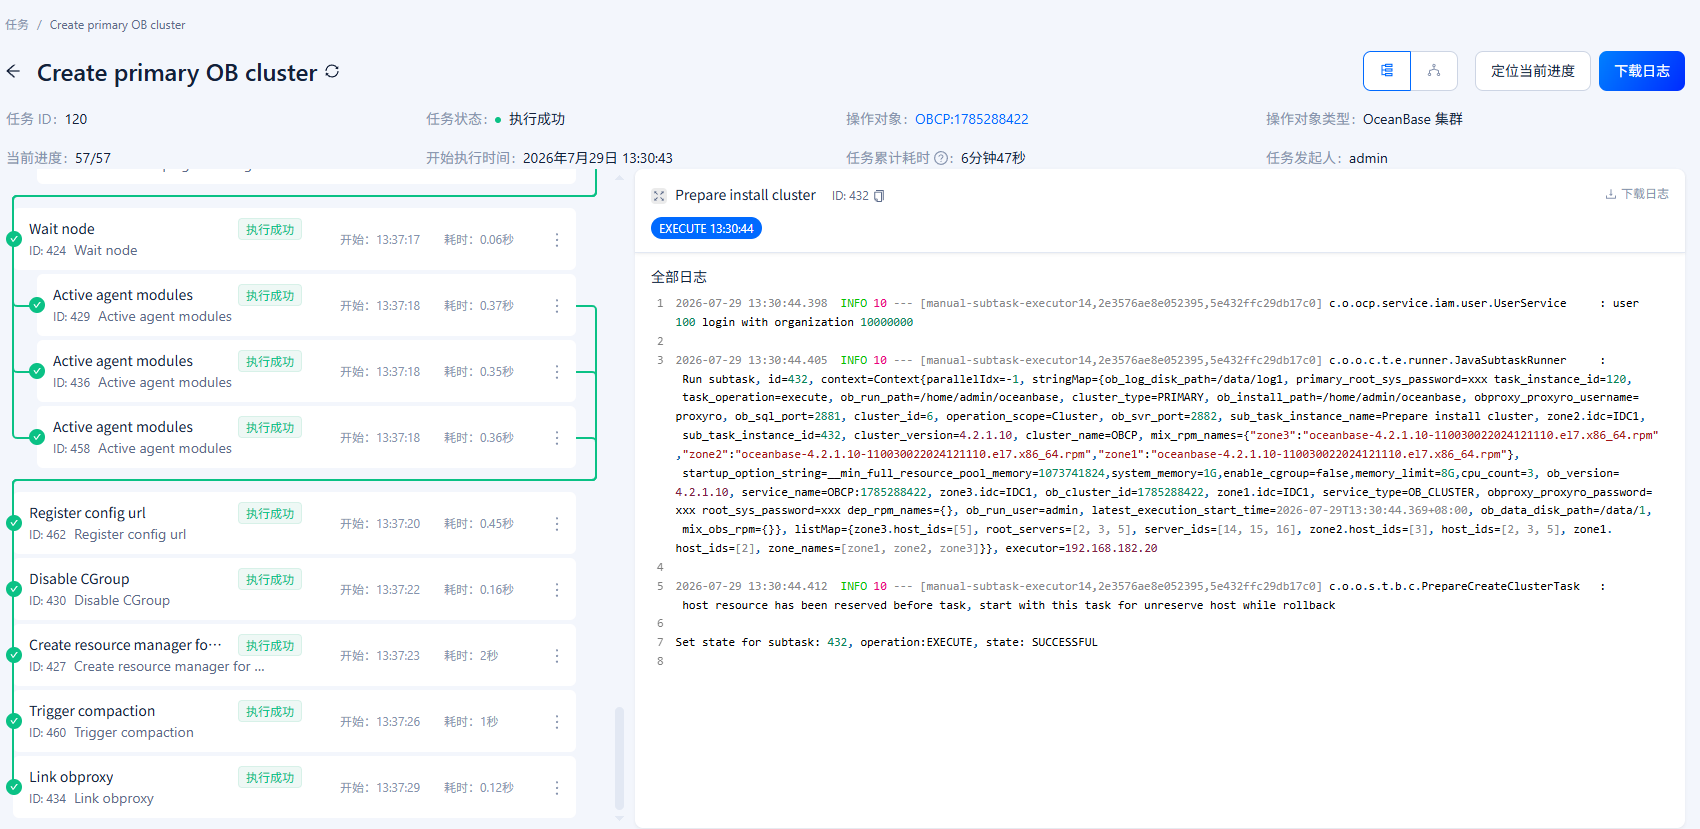The image size is (1700, 829).
Task: Open more options for Wait node
Action: (557, 240)
